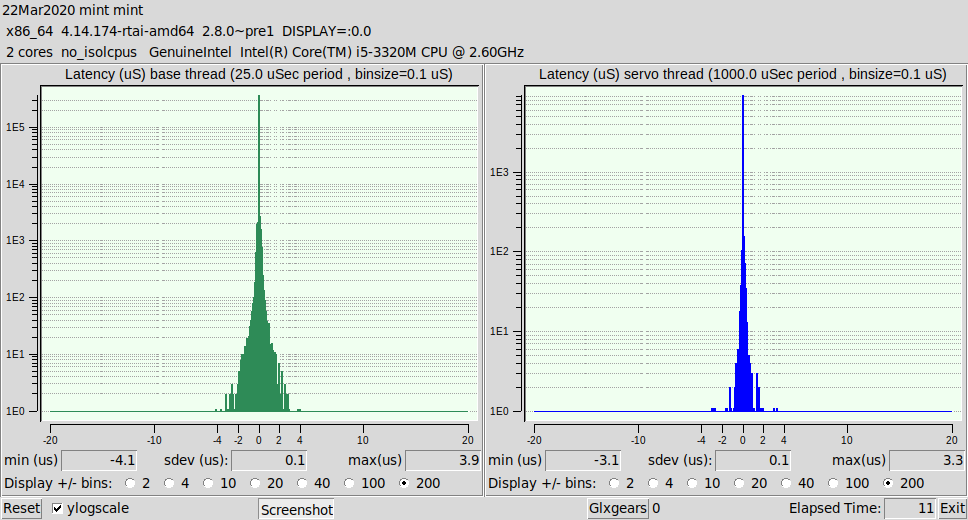
Task: Launch Glxgears load test
Action: (617, 508)
